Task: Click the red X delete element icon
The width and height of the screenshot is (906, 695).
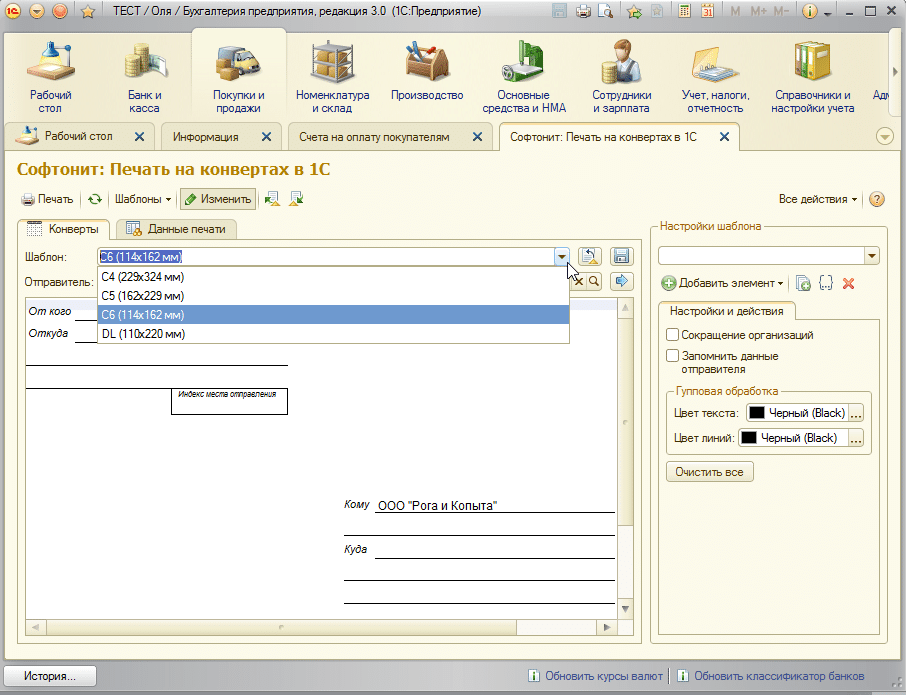Action: pyautogui.click(x=849, y=284)
